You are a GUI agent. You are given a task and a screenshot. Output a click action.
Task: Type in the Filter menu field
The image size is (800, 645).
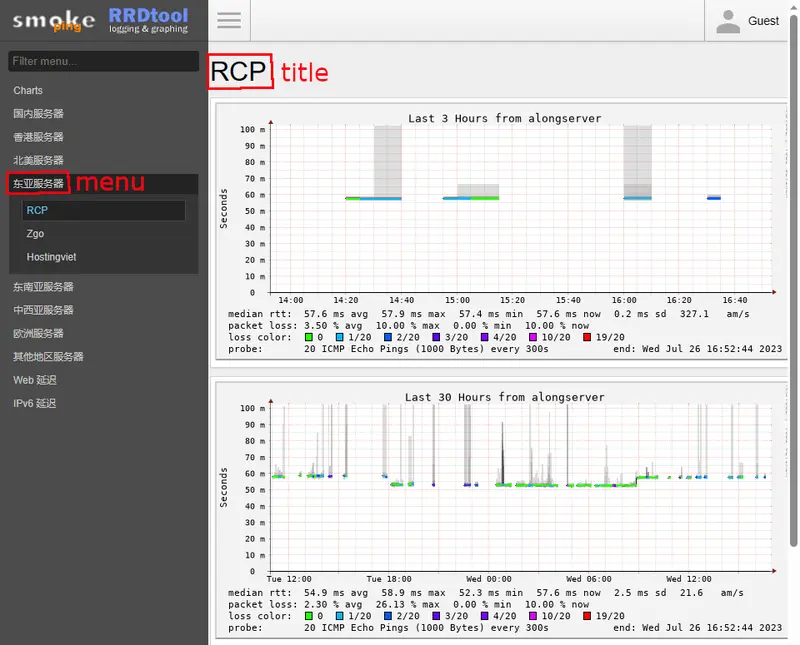click(103, 62)
